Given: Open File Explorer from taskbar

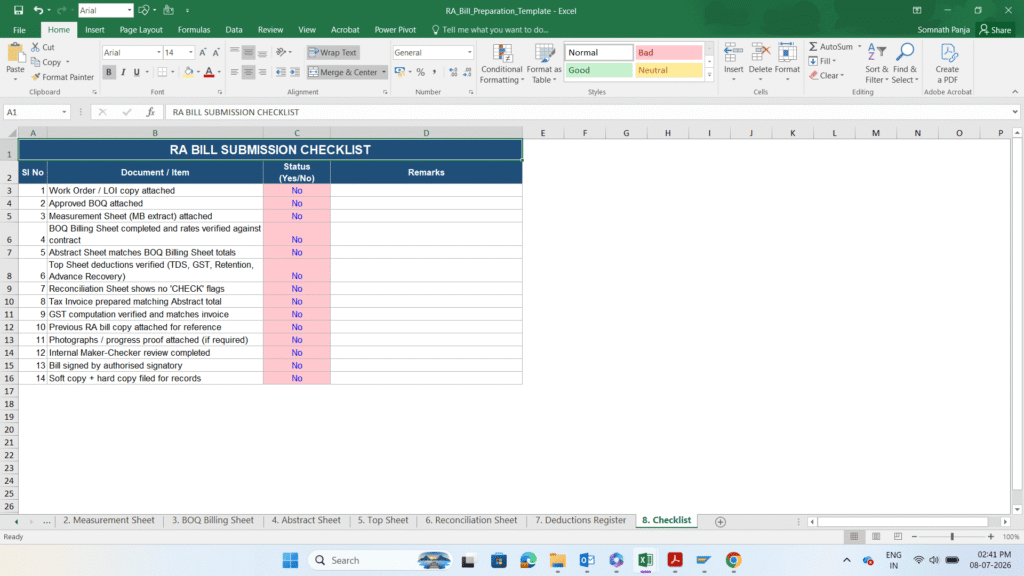Looking at the screenshot, I should click(557, 560).
